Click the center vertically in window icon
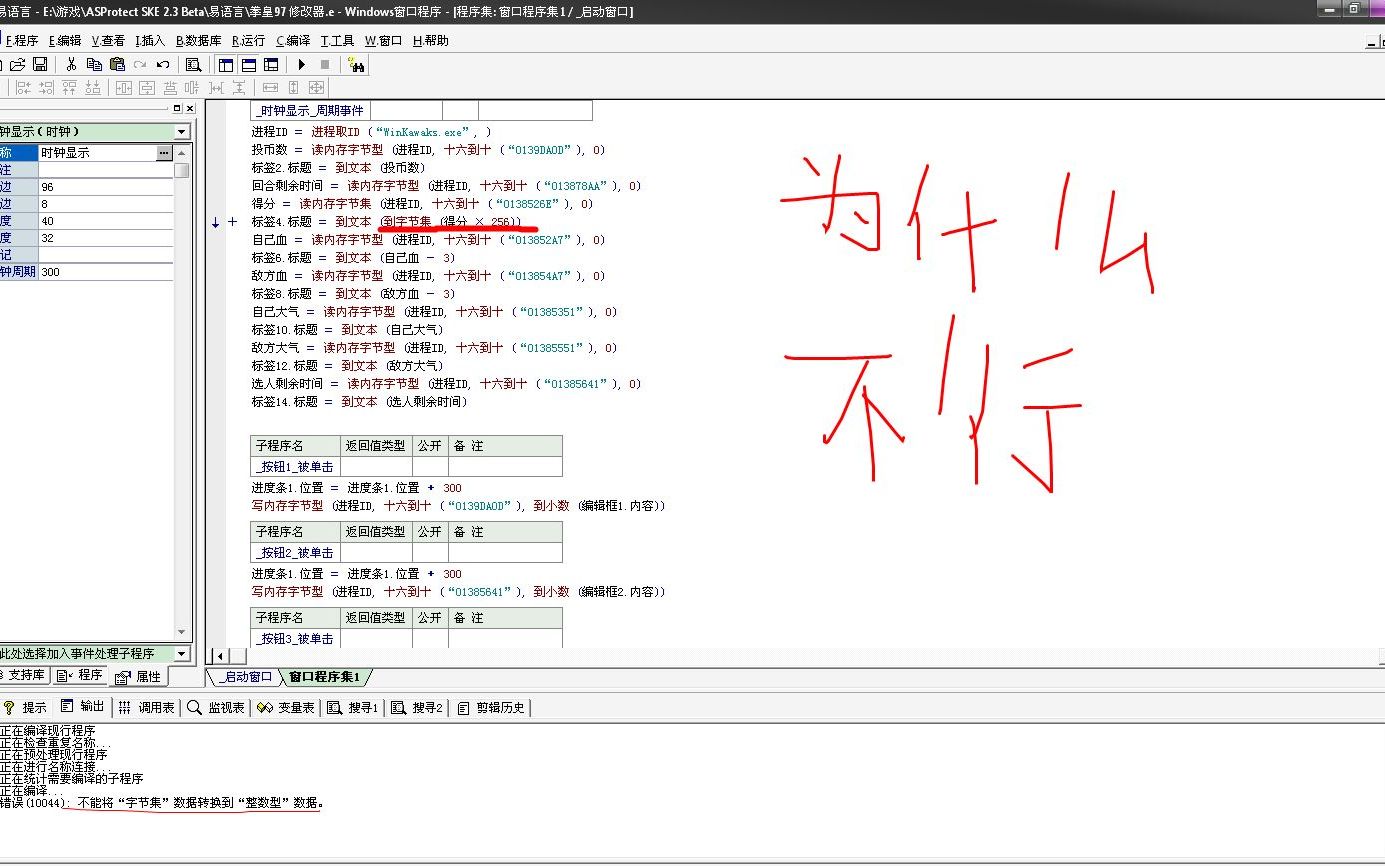The width and height of the screenshot is (1385, 866). (147, 88)
